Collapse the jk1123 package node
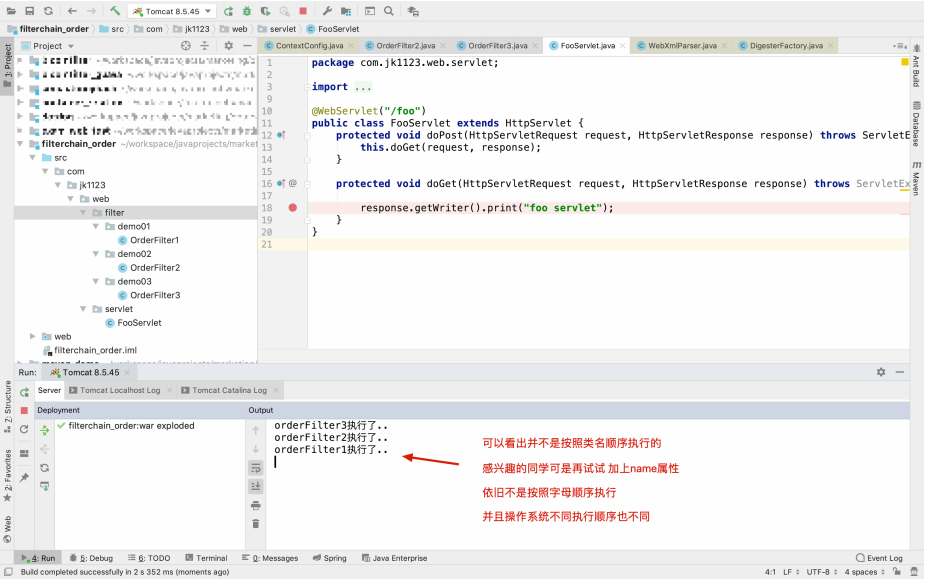This screenshot has height=579, width=925. [x=58, y=185]
